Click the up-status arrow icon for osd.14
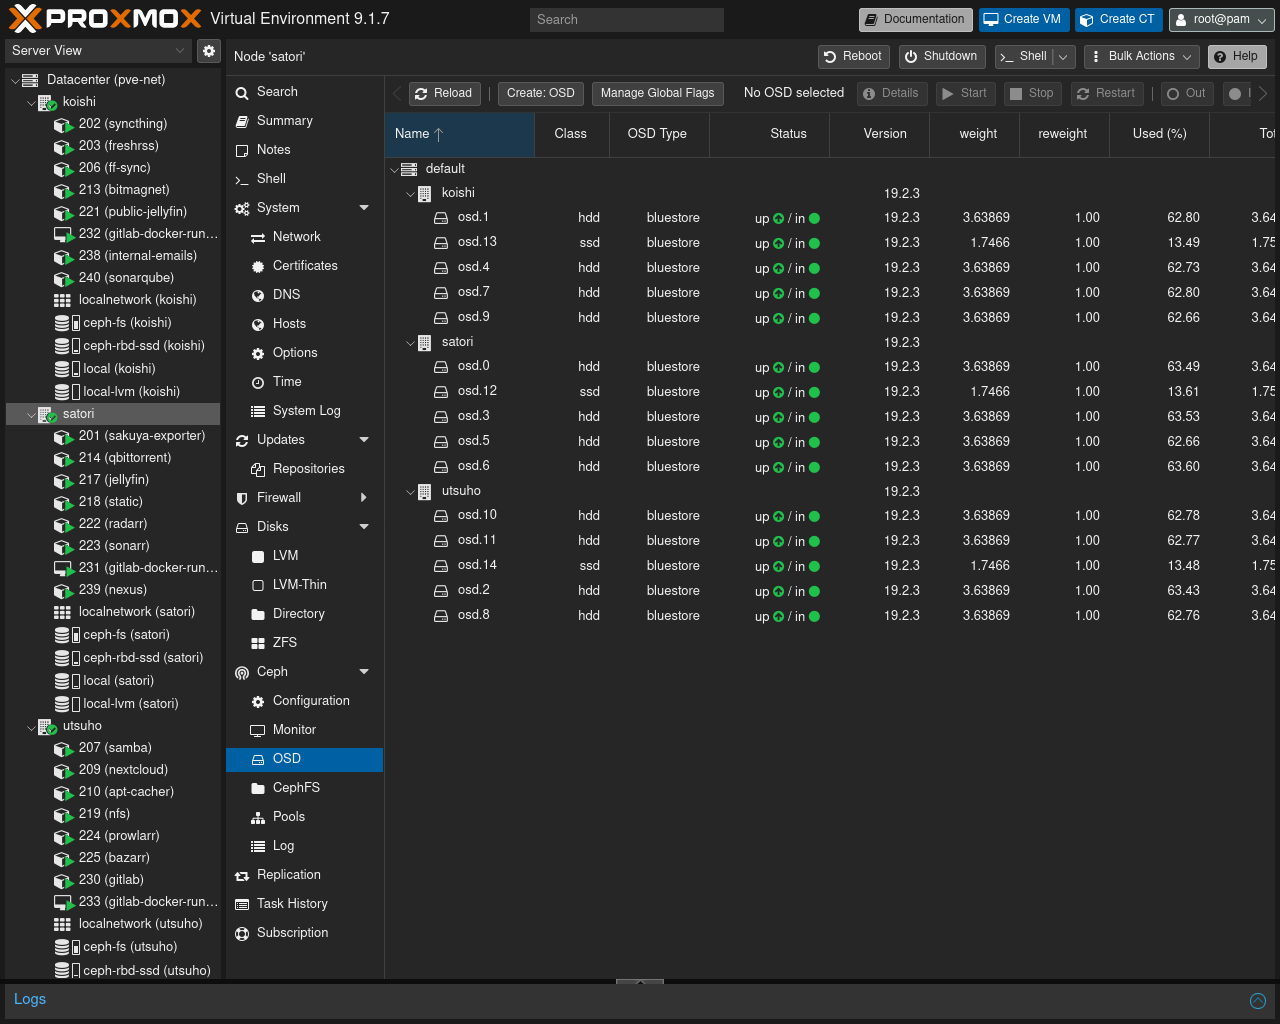The width and height of the screenshot is (1280, 1024). pyautogui.click(x=778, y=566)
